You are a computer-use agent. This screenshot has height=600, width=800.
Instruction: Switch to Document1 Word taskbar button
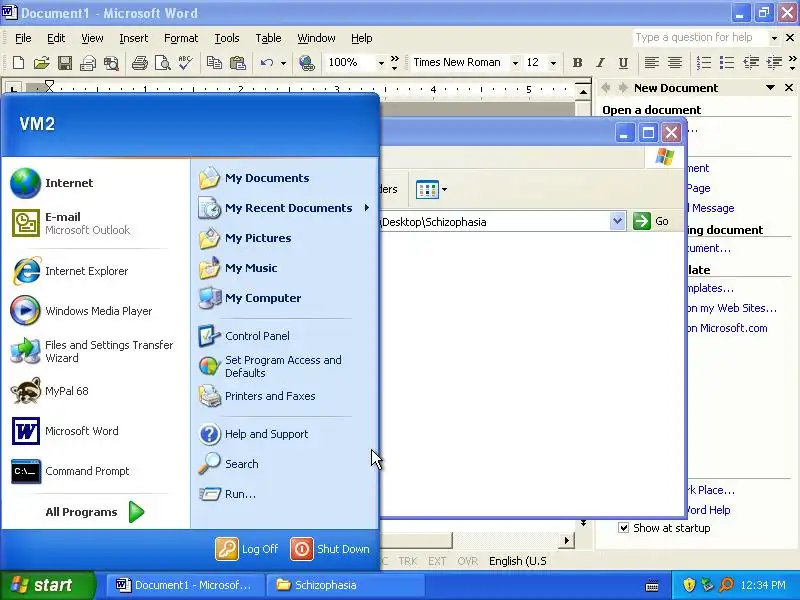pos(185,585)
